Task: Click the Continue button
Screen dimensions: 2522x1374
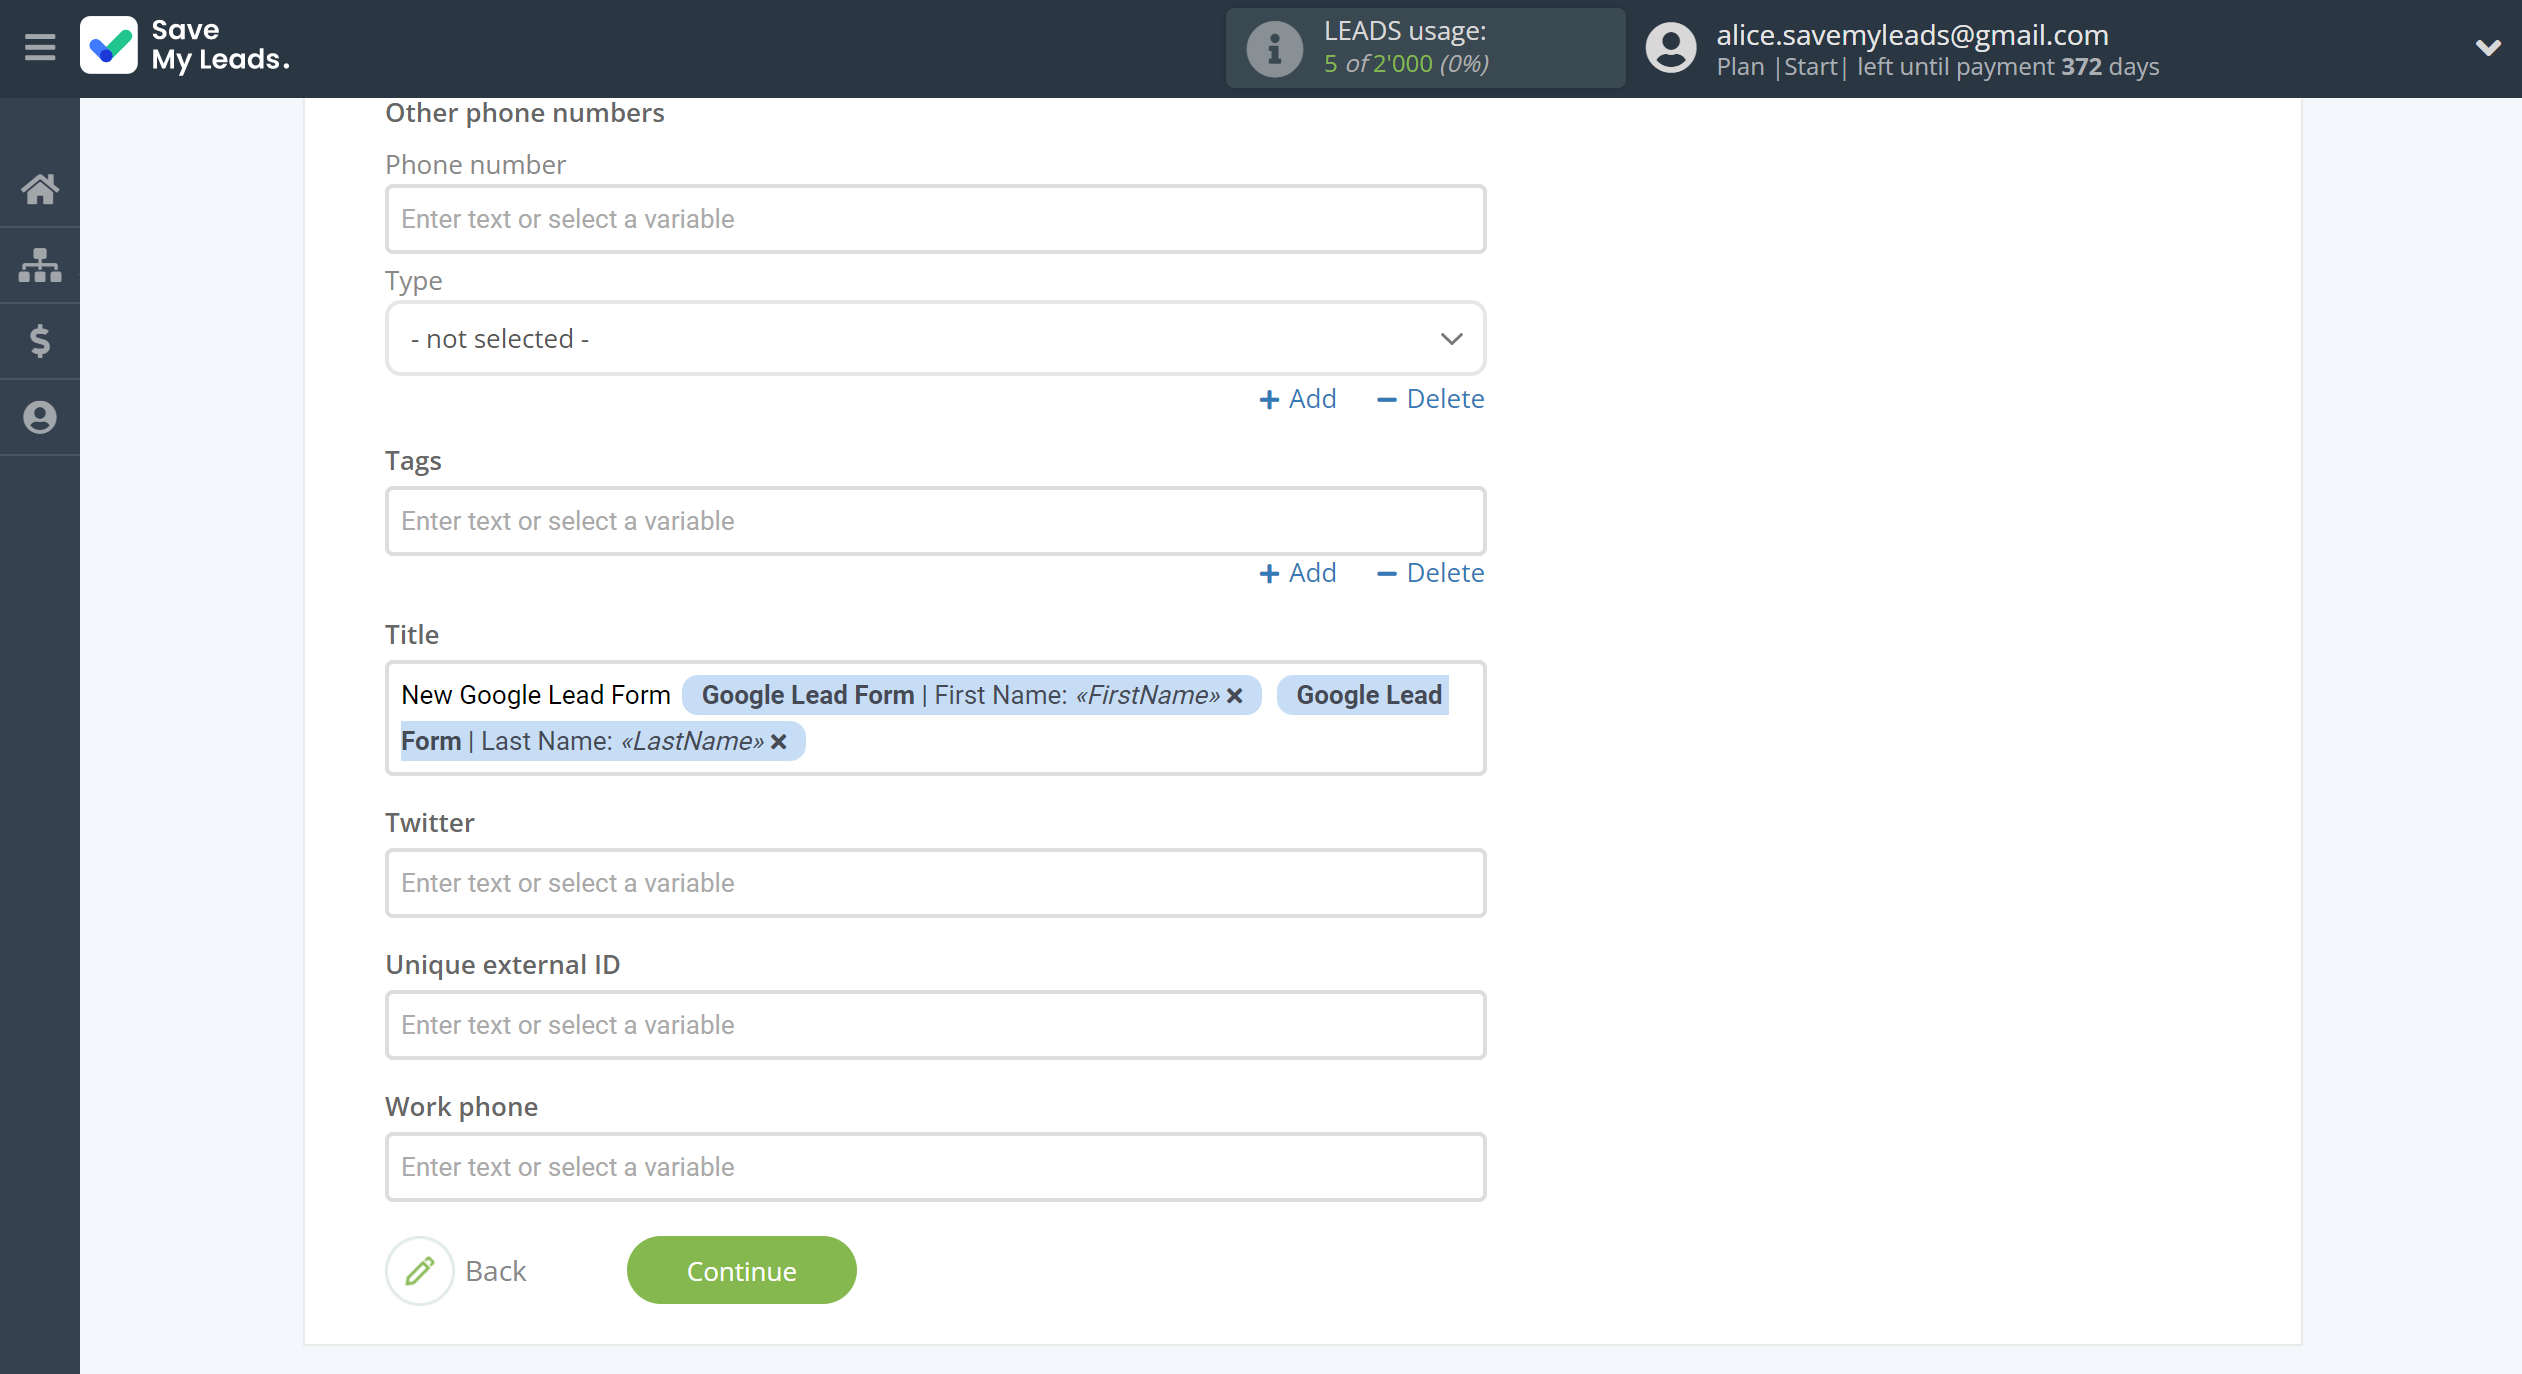Action: pos(741,1271)
